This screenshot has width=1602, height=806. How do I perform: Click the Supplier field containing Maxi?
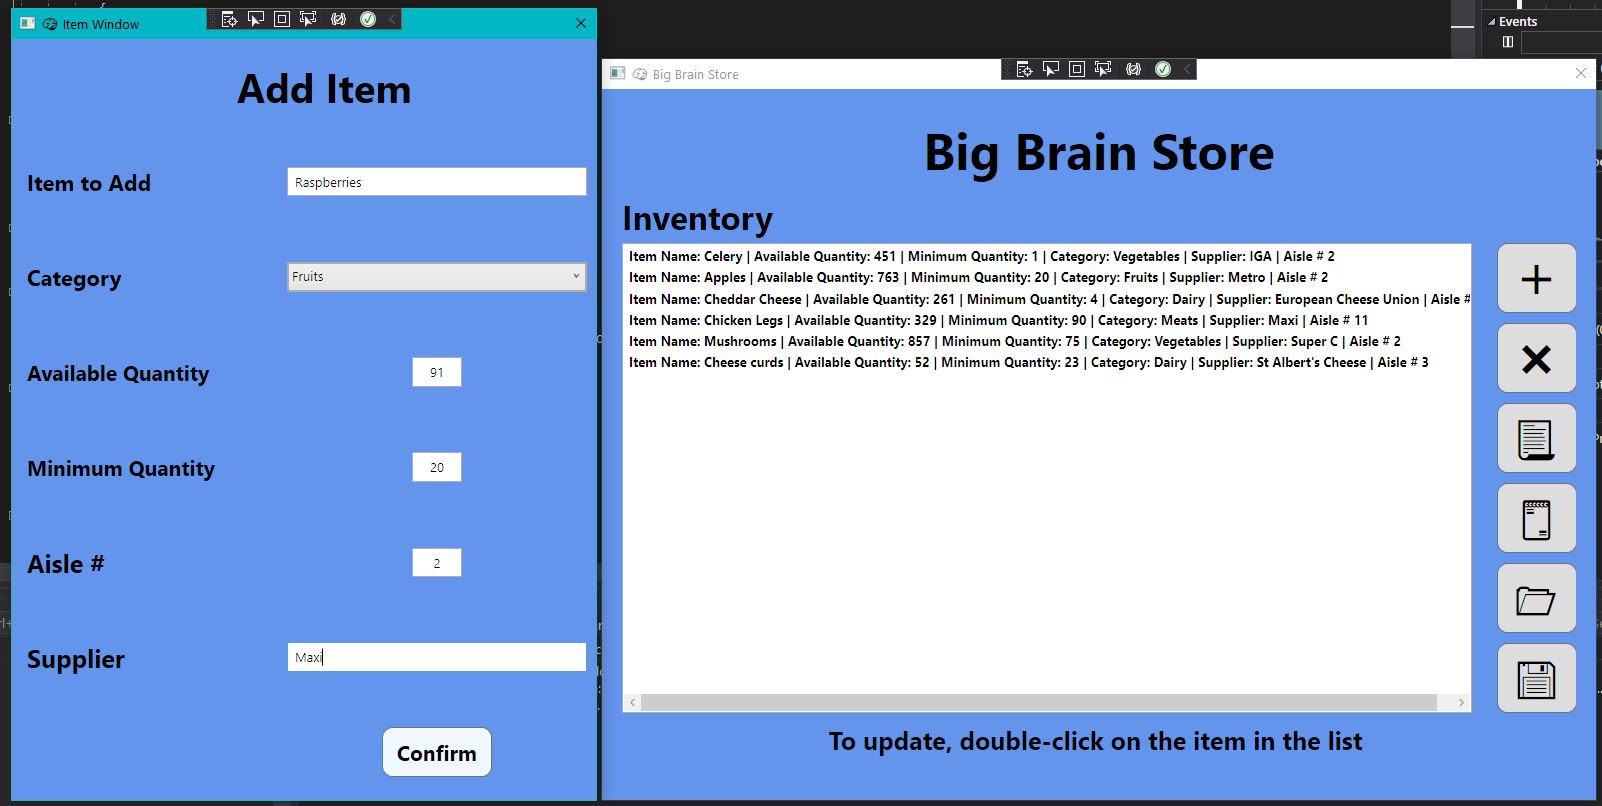point(436,657)
